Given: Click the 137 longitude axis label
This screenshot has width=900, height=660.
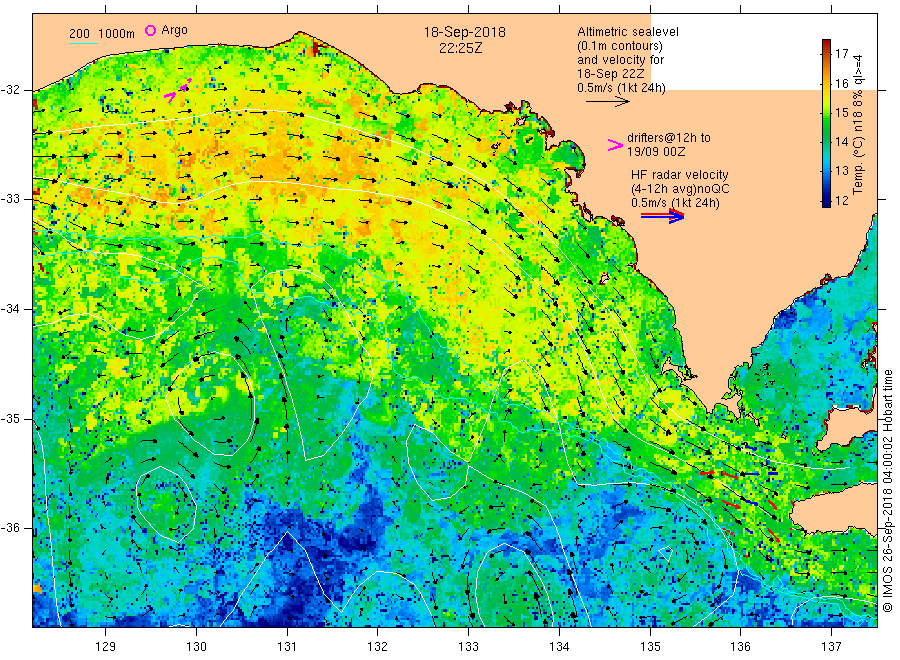Looking at the screenshot, I should [831, 647].
